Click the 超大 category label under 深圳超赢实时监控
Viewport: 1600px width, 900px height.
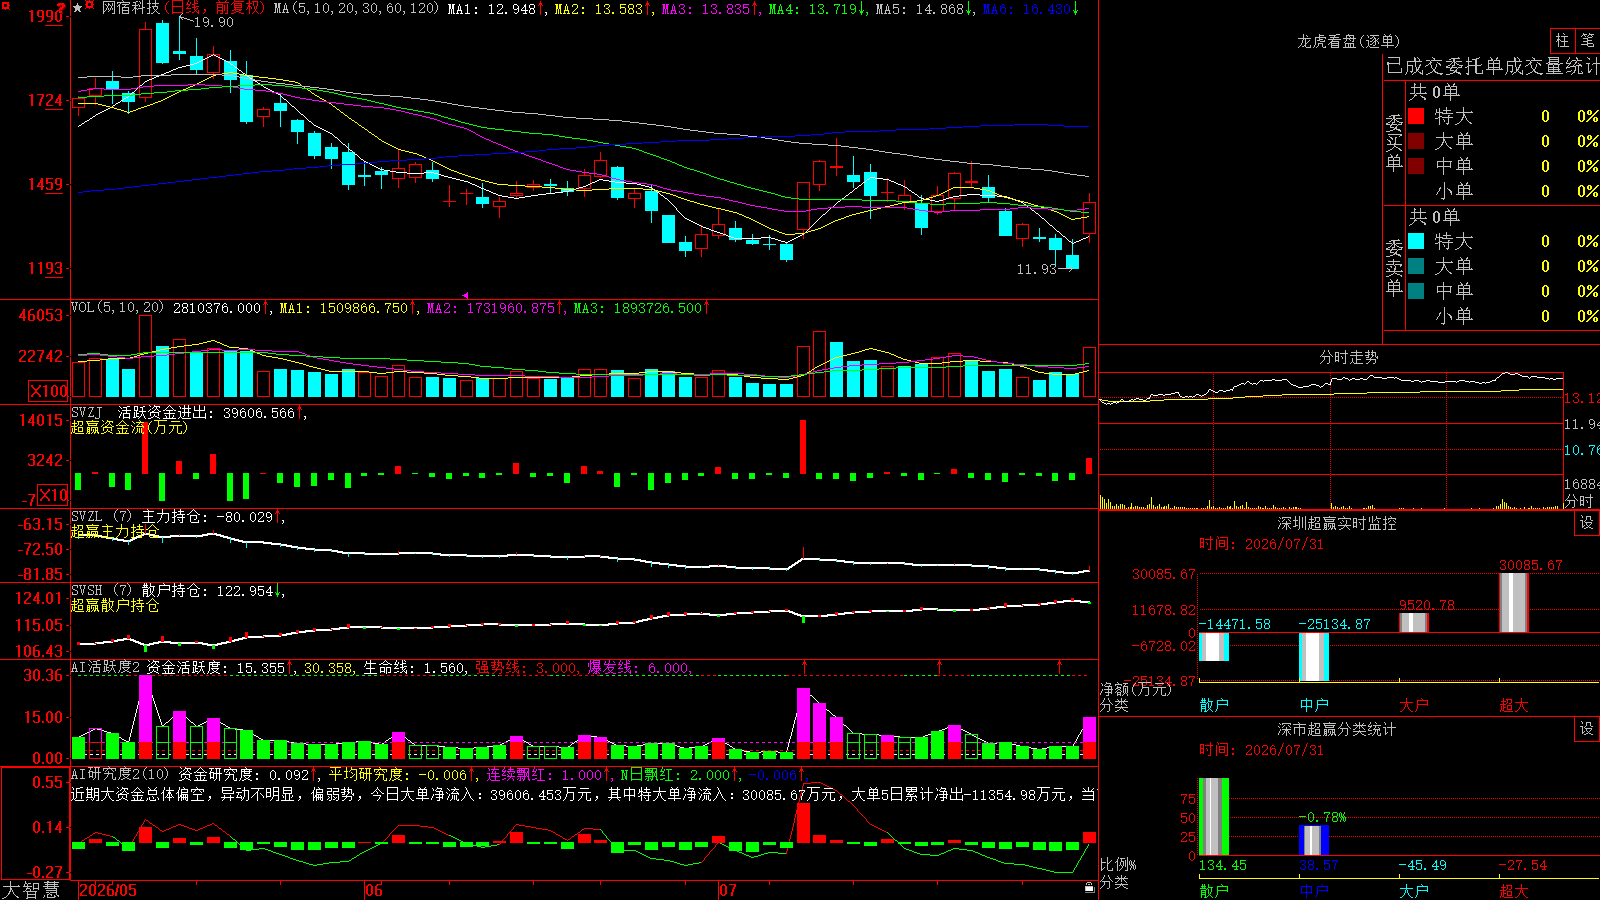[x=1514, y=705]
